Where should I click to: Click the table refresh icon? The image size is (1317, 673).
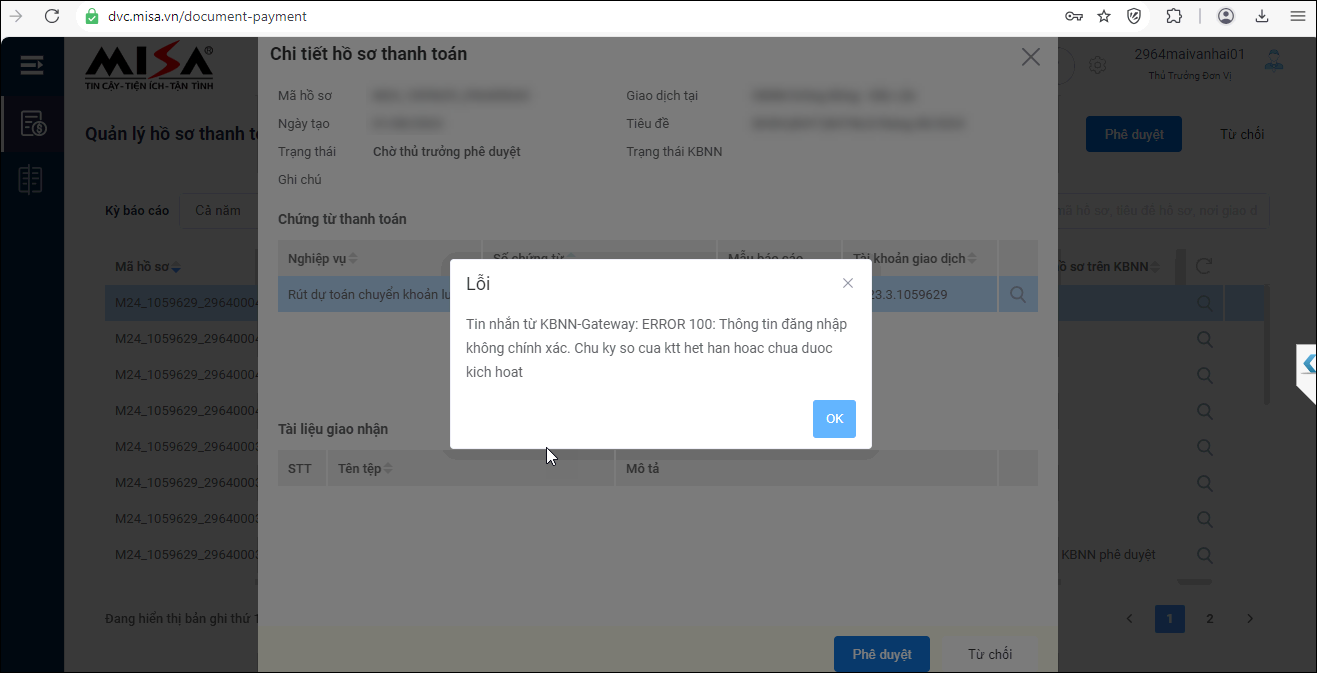pyautogui.click(x=1204, y=266)
